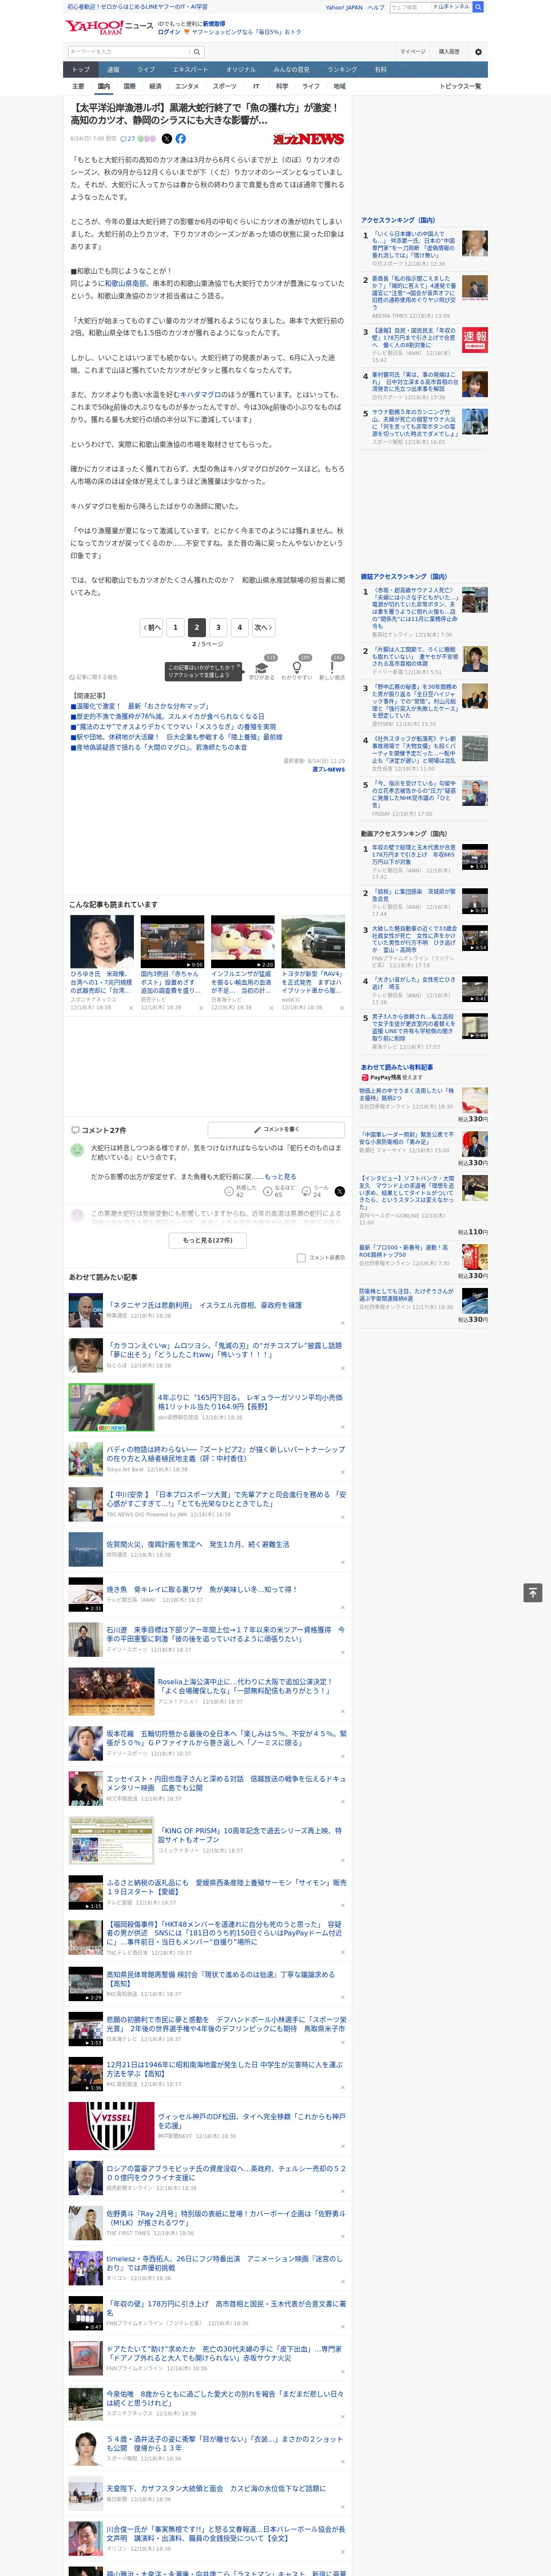Screen dimensions: 551x2576
Task: Open the 速報 tab in main nav
Action: coord(113,70)
